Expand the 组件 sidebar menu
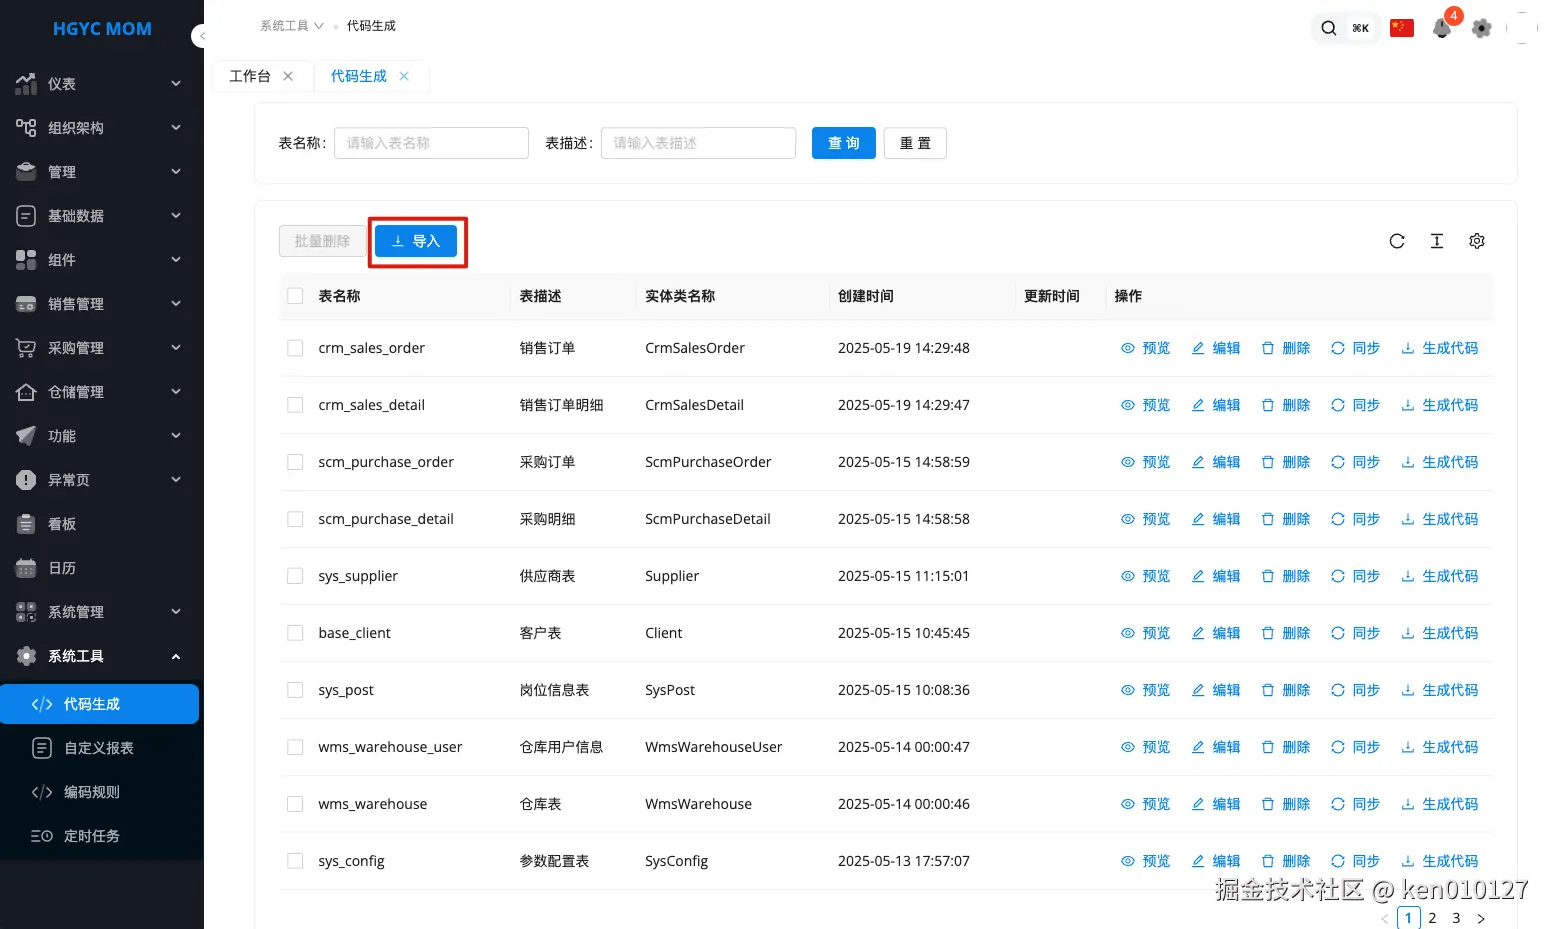1554x929 pixels. click(100, 260)
